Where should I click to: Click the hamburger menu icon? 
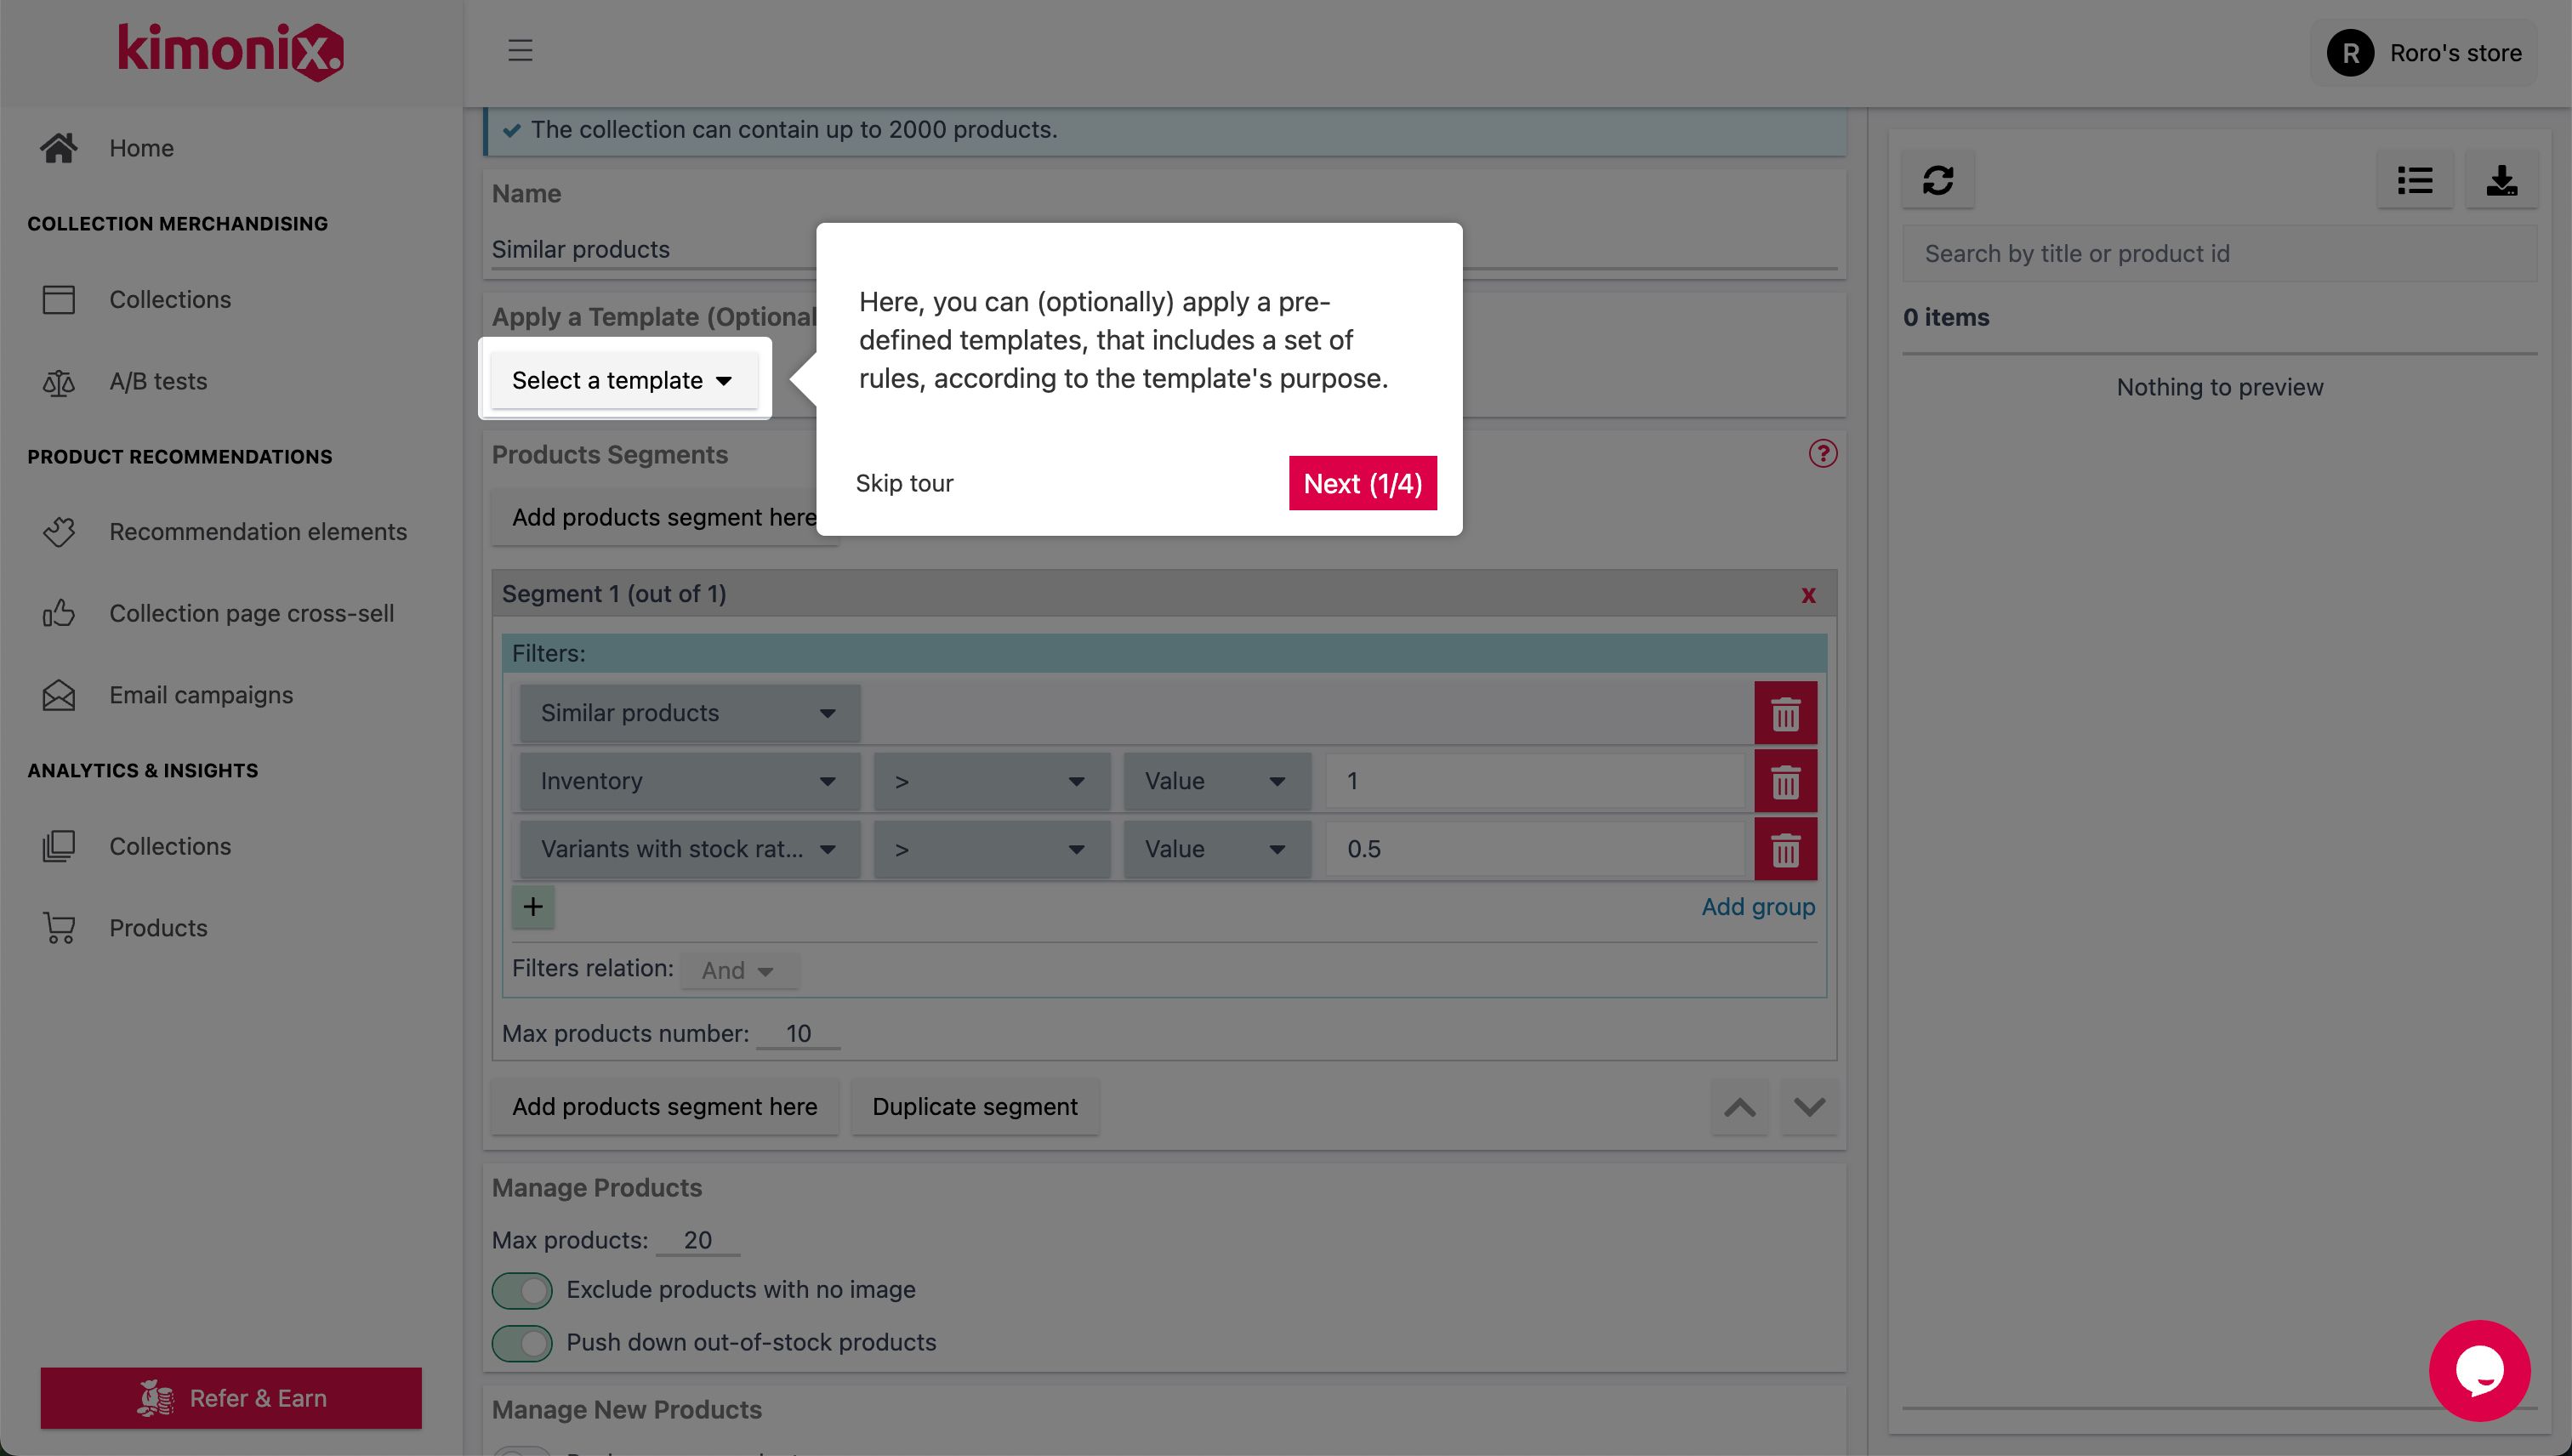pos(519,51)
